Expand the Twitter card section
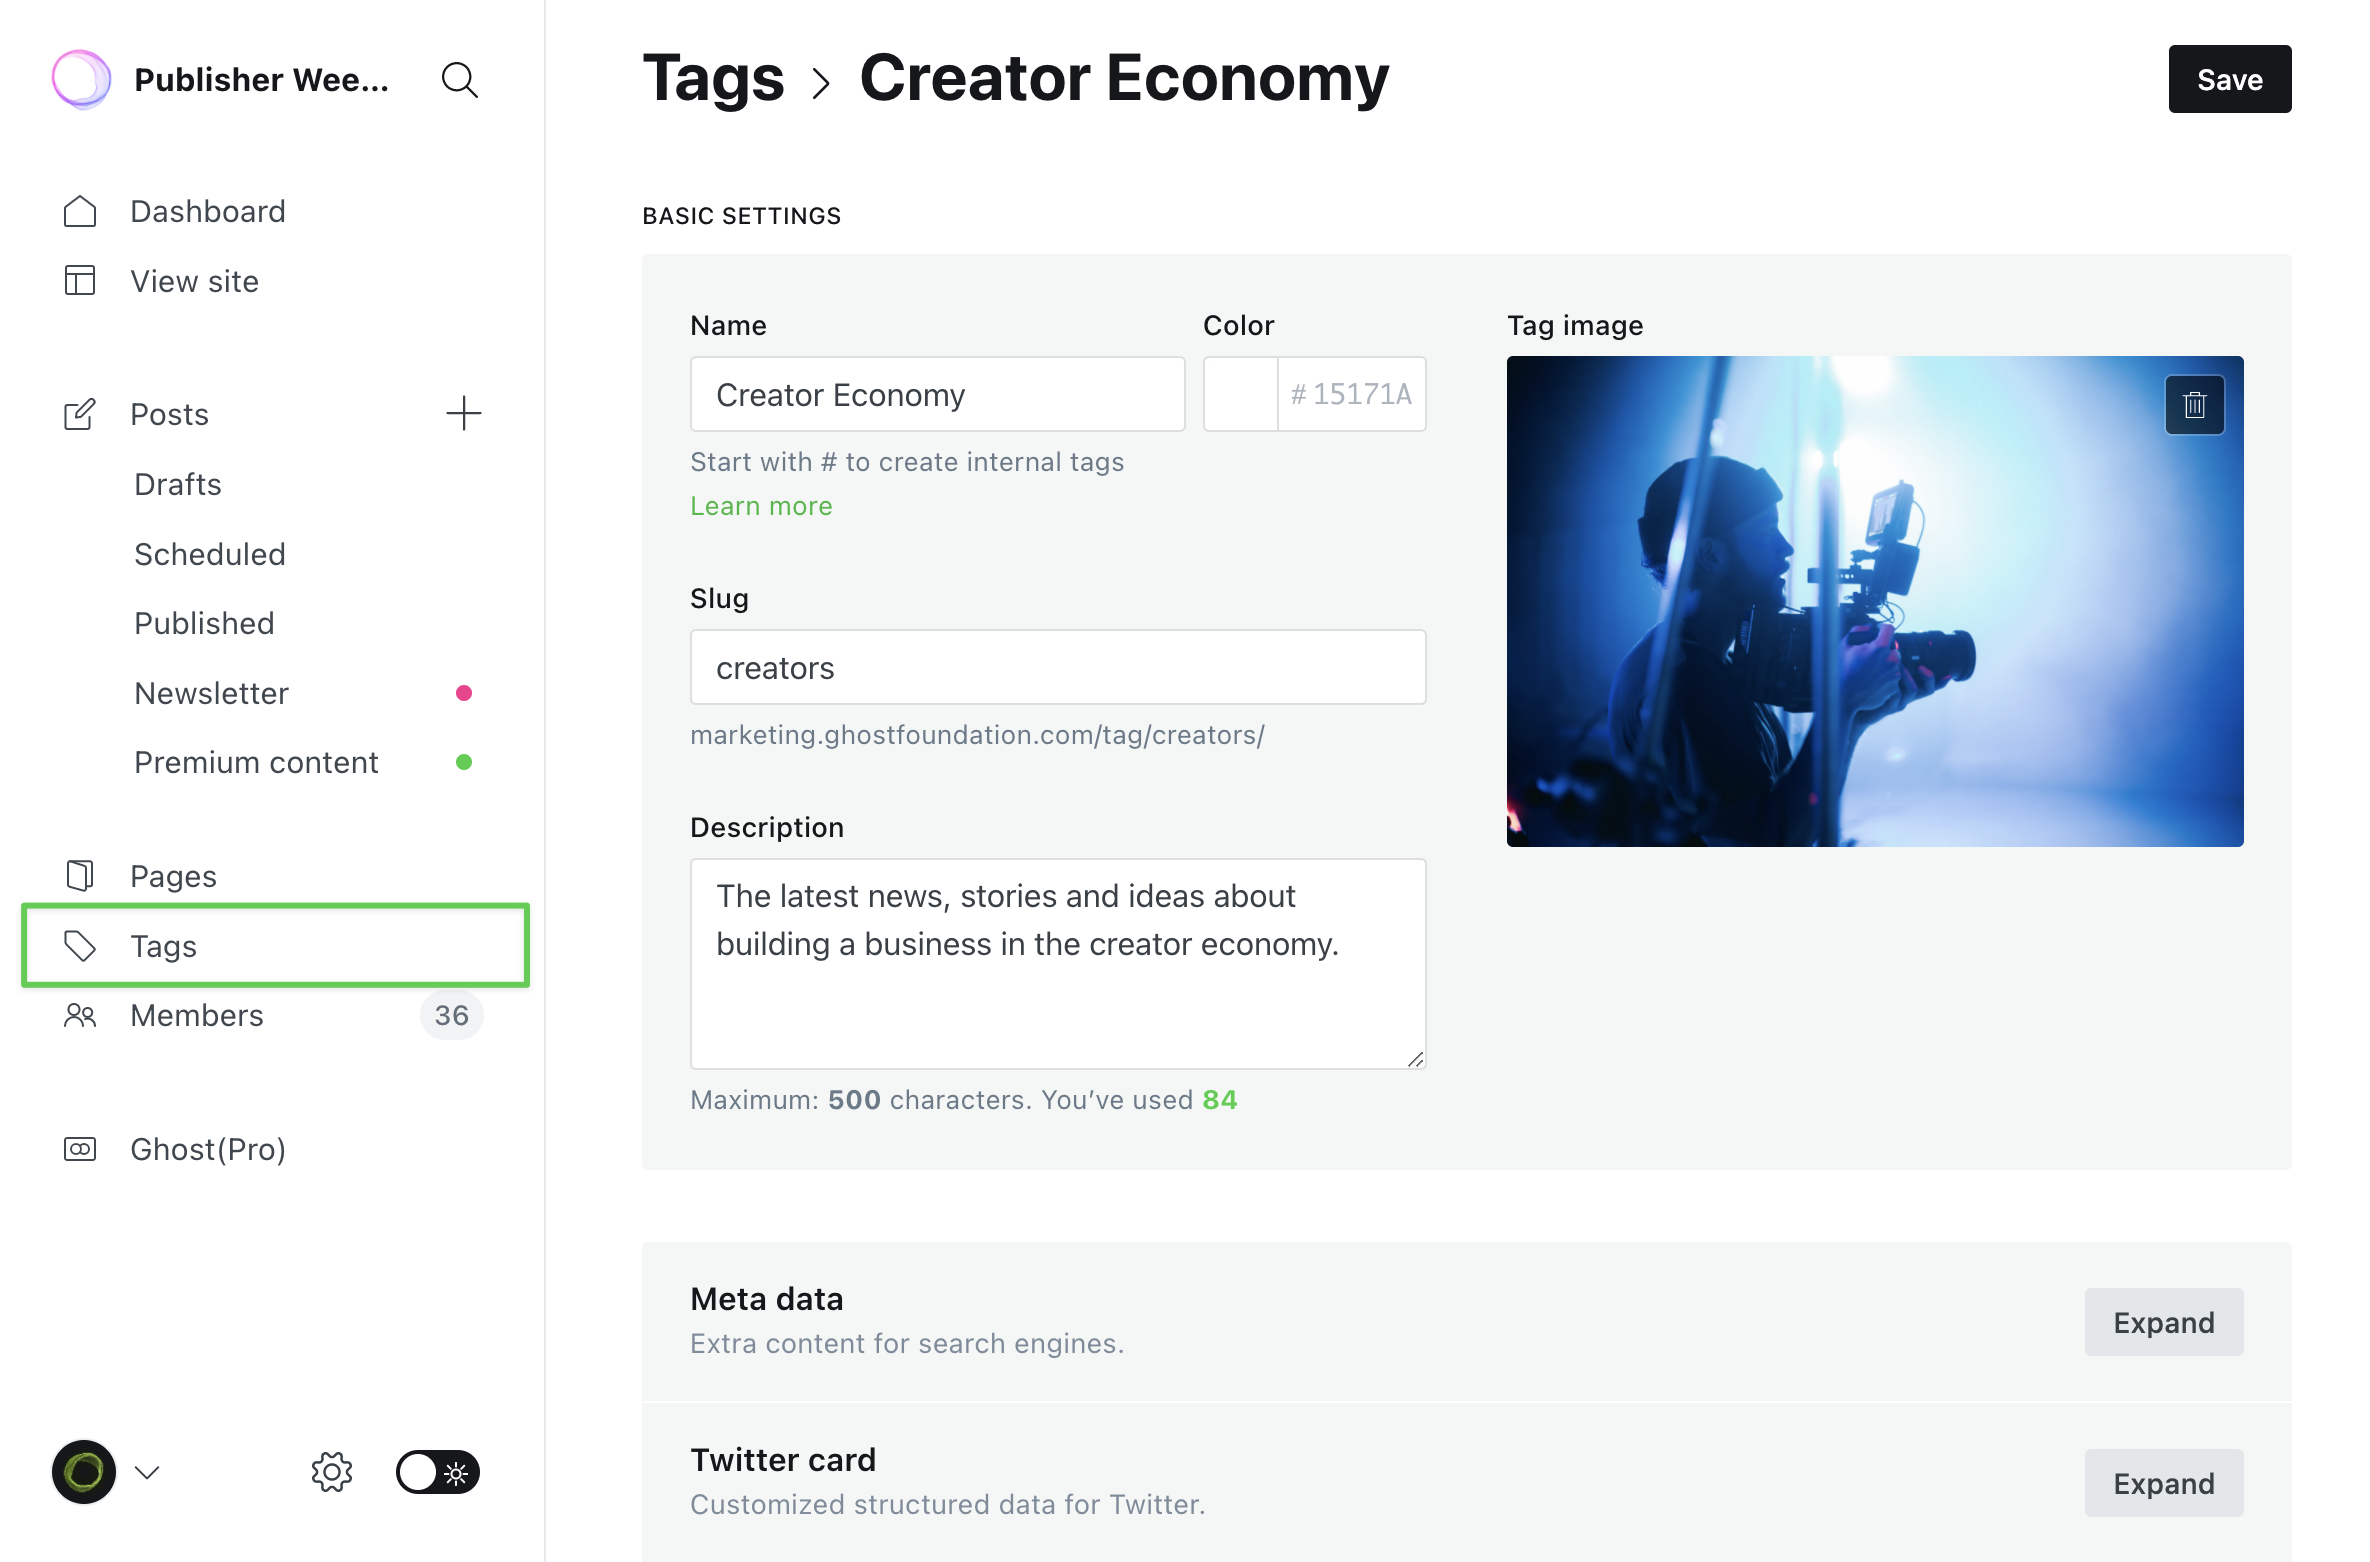This screenshot has width=2370, height=1562. click(2163, 1483)
